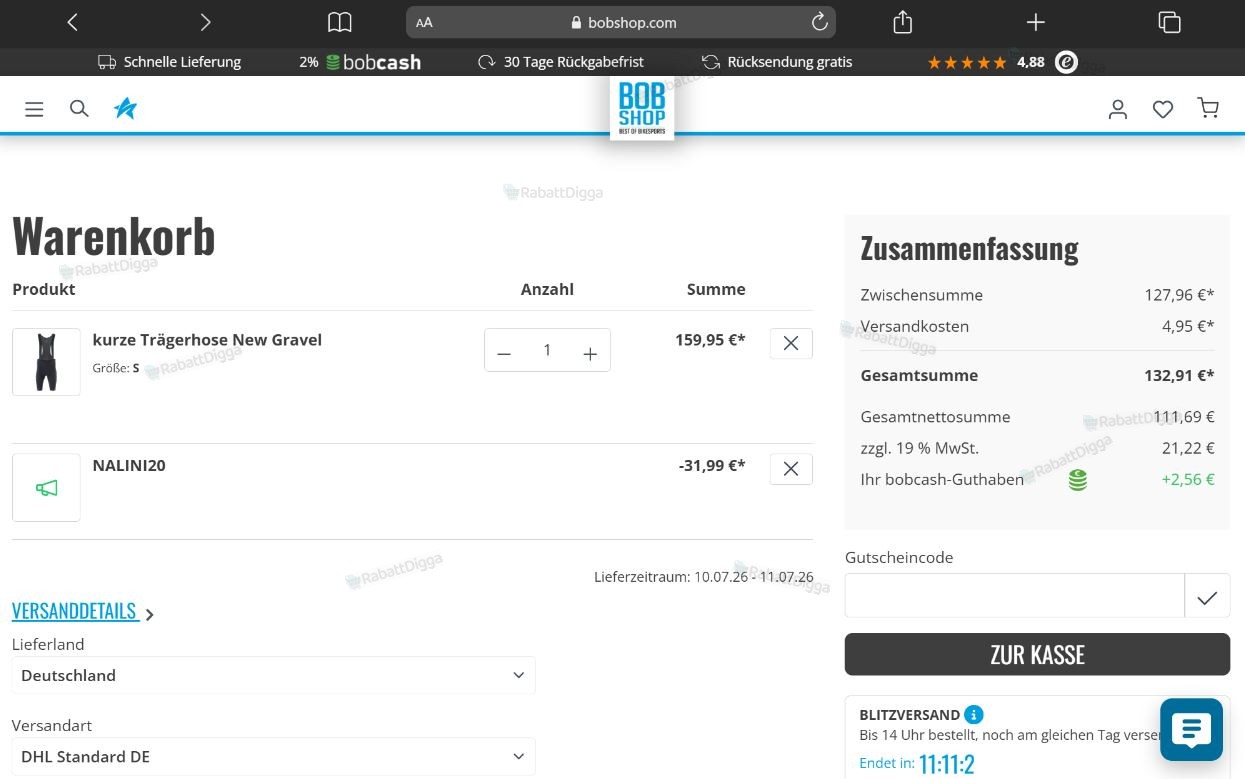1245x779 pixels.
Task: Click the blue star icon
Action: pos(125,108)
